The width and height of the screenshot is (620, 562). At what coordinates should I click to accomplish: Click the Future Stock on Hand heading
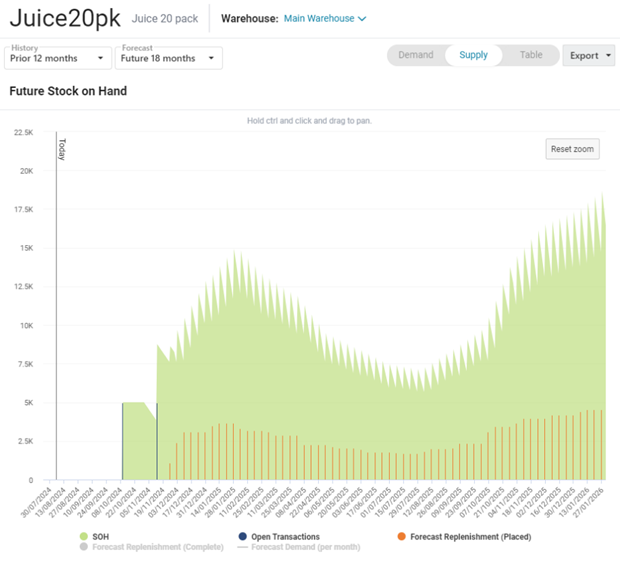coord(68,91)
